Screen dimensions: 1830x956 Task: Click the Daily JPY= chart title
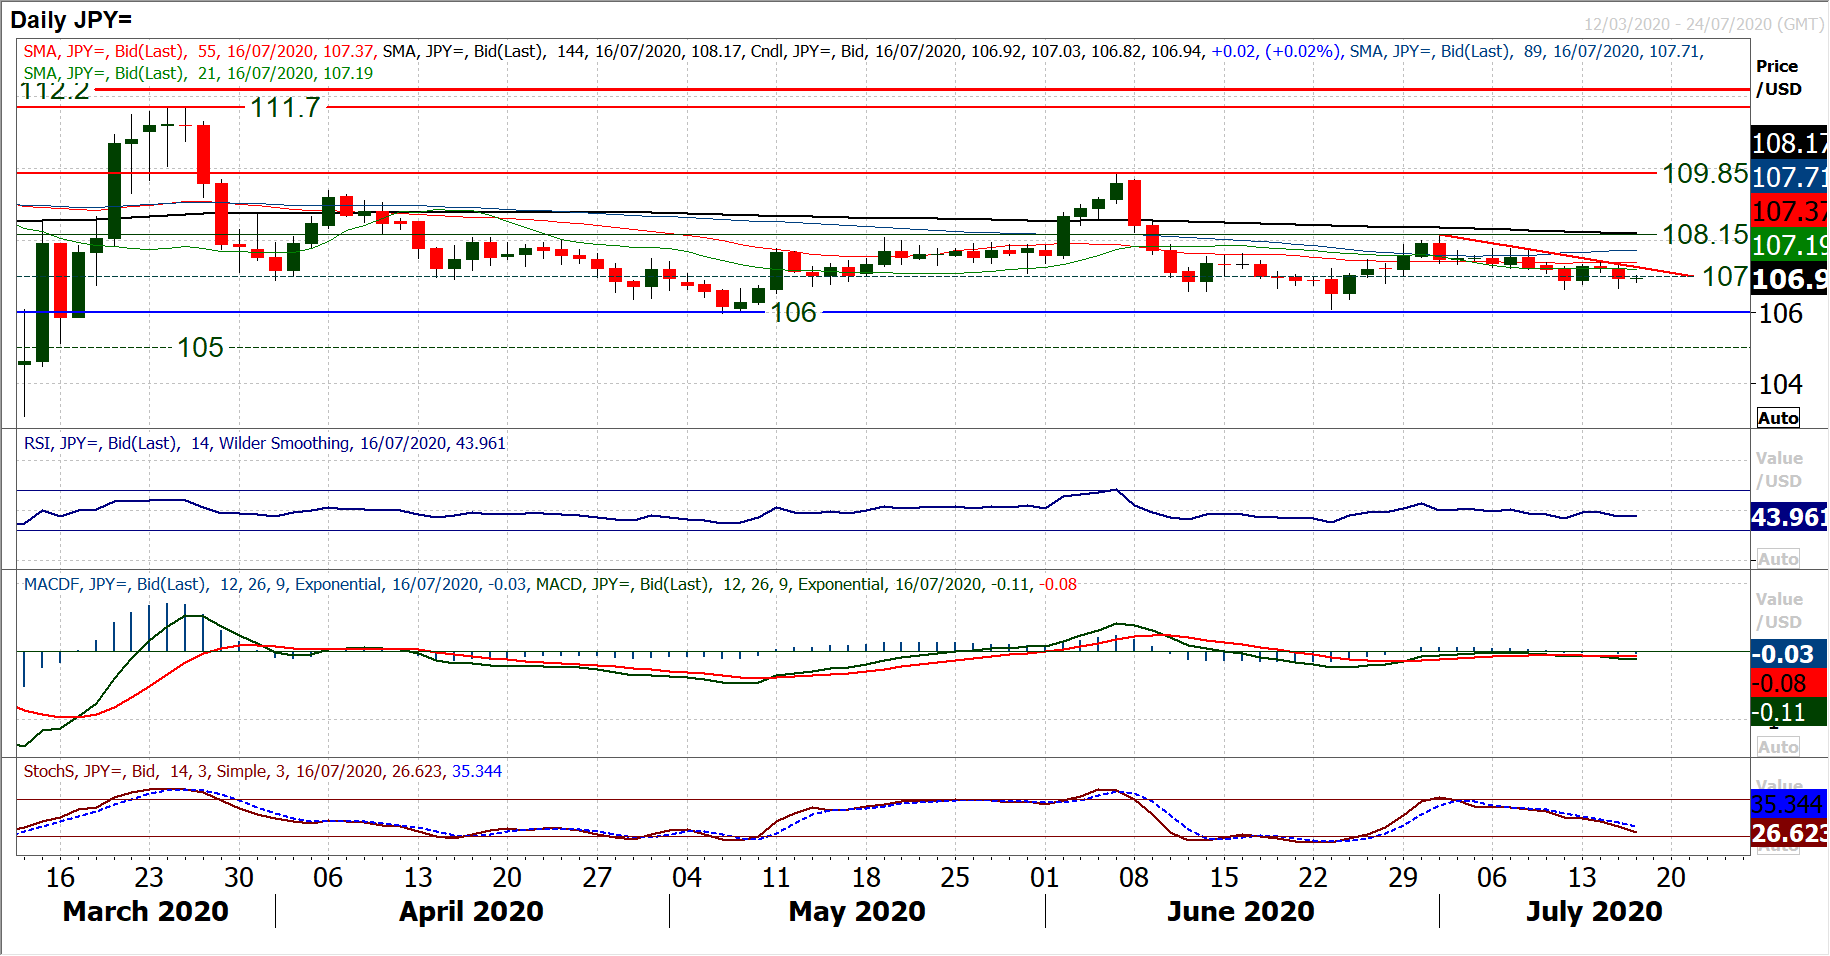(x=71, y=19)
